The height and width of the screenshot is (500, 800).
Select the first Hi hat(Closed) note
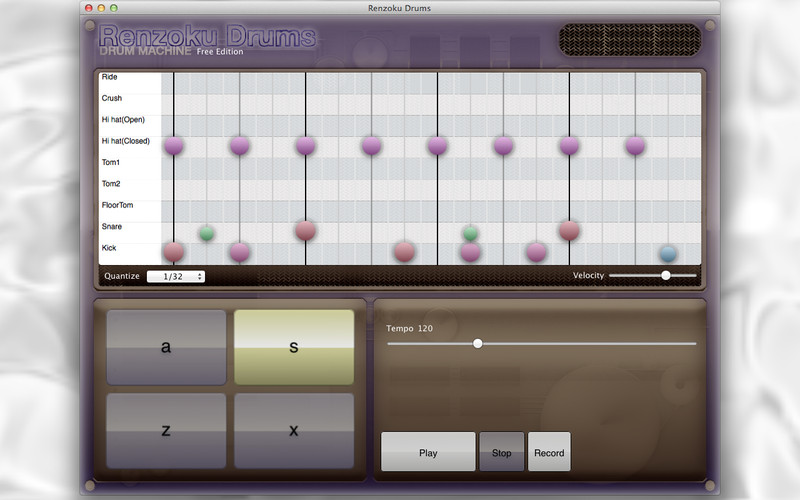pos(173,146)
